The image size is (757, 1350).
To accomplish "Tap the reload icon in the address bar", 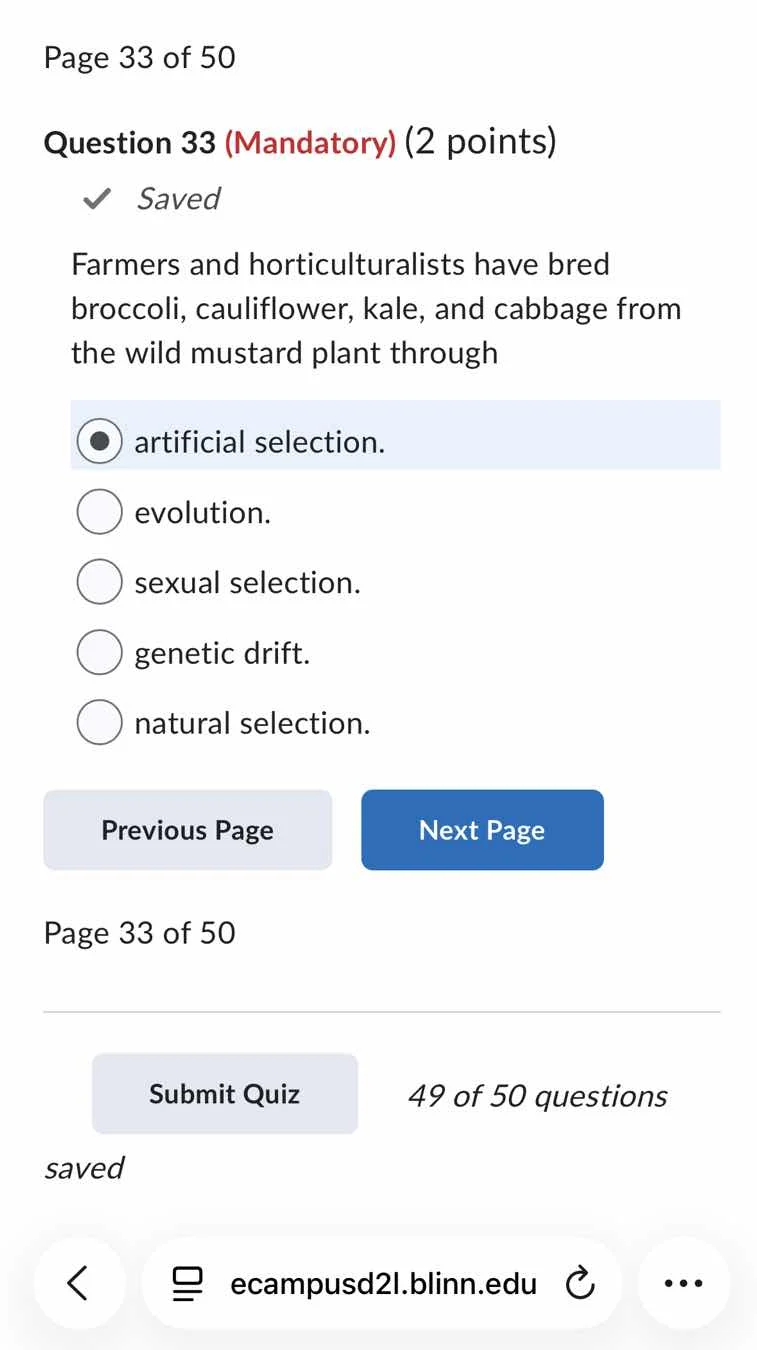I will (x=581, y=1283).
